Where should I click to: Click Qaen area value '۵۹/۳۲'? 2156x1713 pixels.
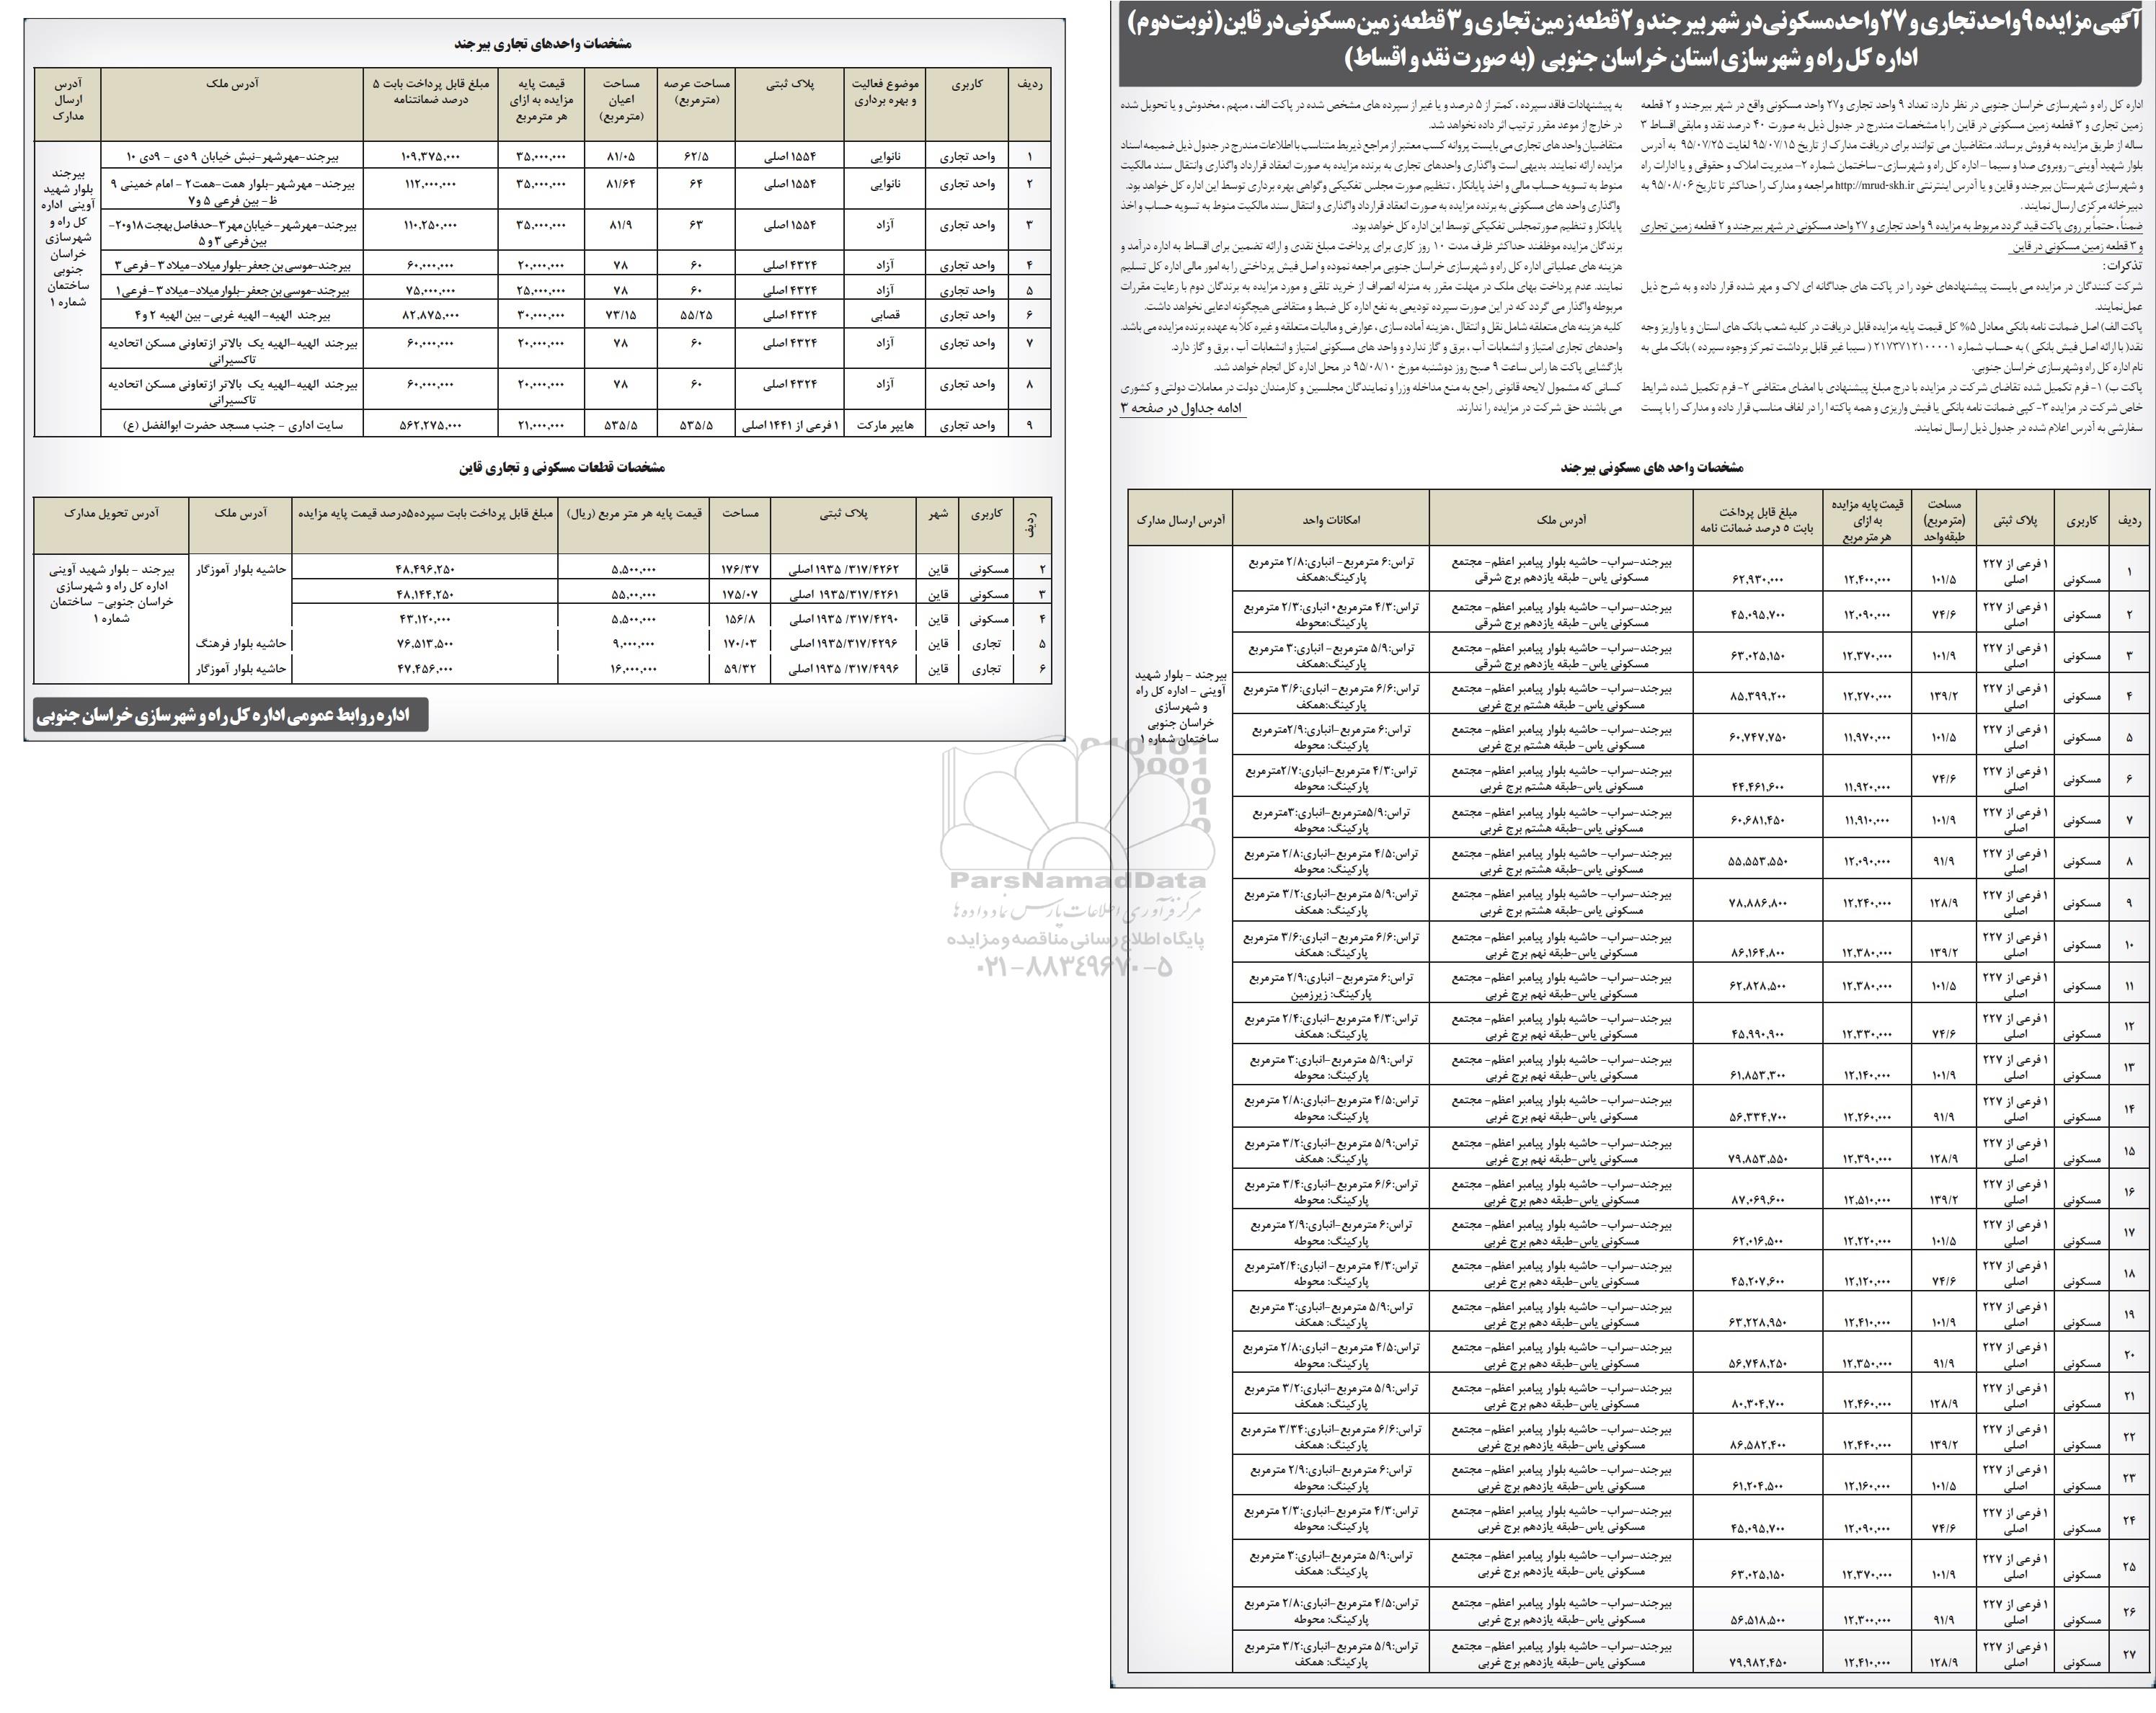tap(740, 669)
